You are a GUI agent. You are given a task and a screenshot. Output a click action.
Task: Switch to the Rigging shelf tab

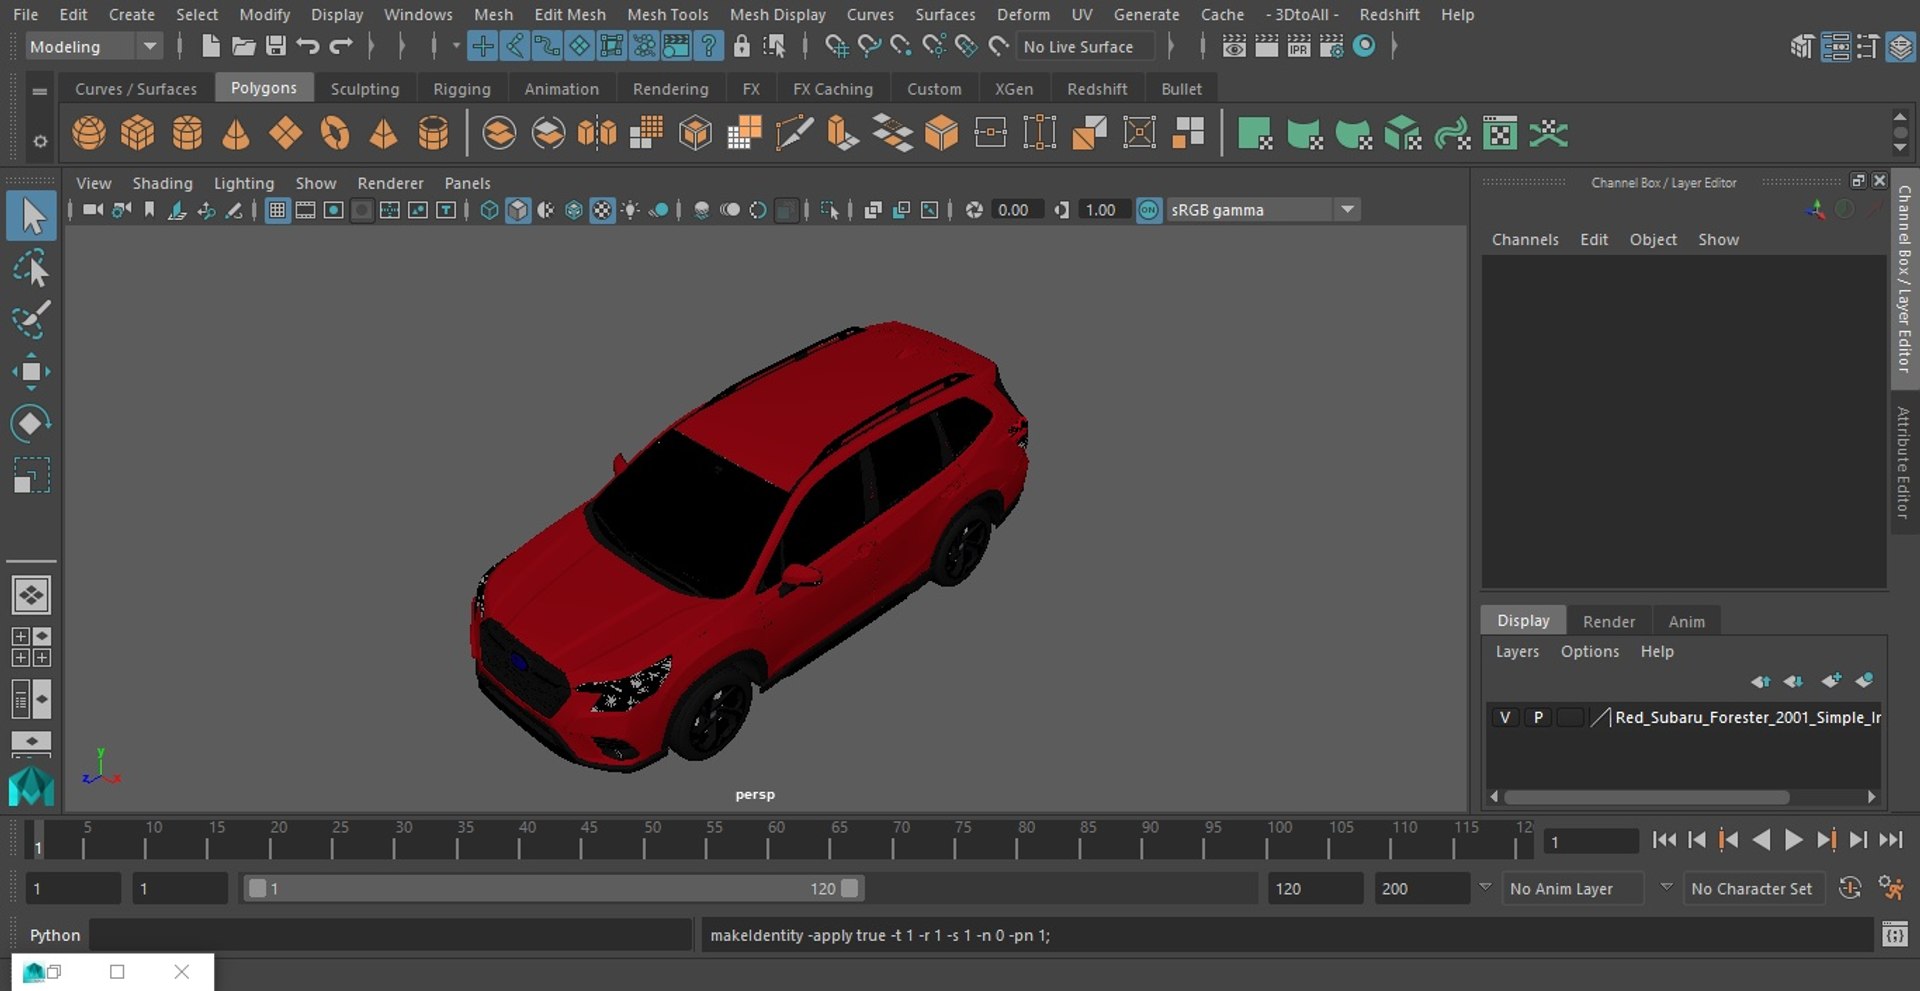pos(462,89)
